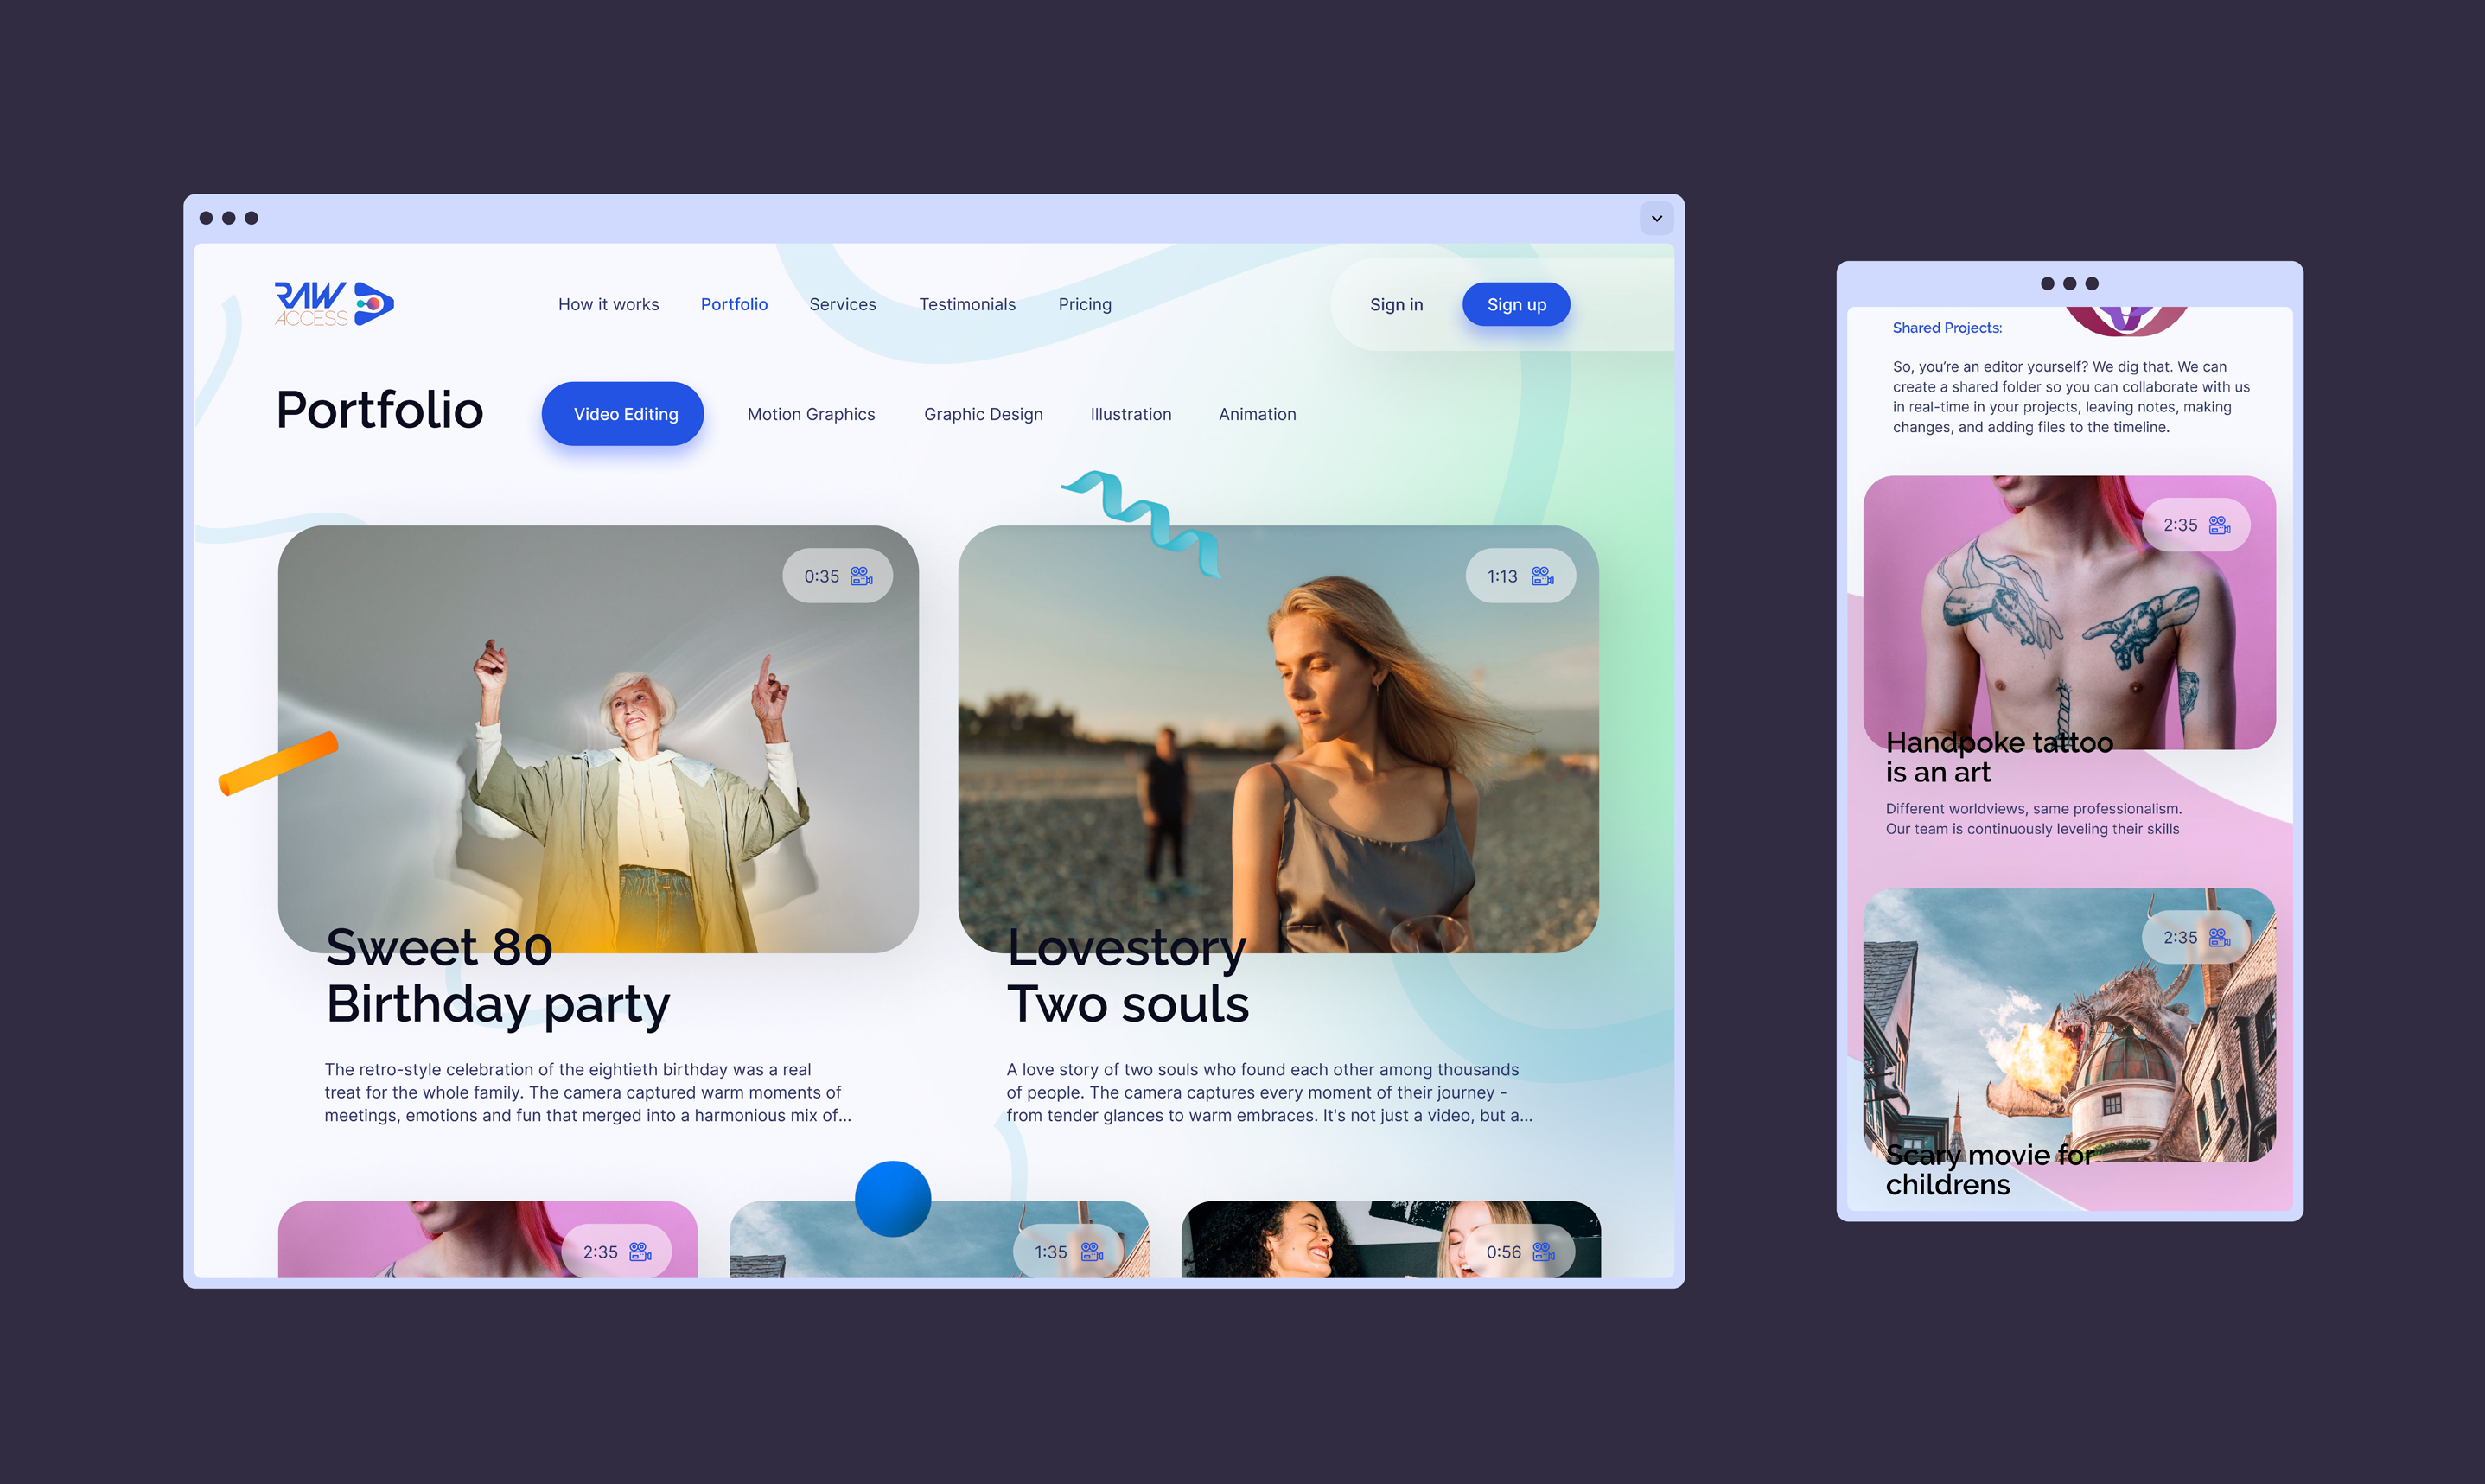Click the Sign up button
Viewport: 2485px width, 1484px height.
tap(1513, 304)
